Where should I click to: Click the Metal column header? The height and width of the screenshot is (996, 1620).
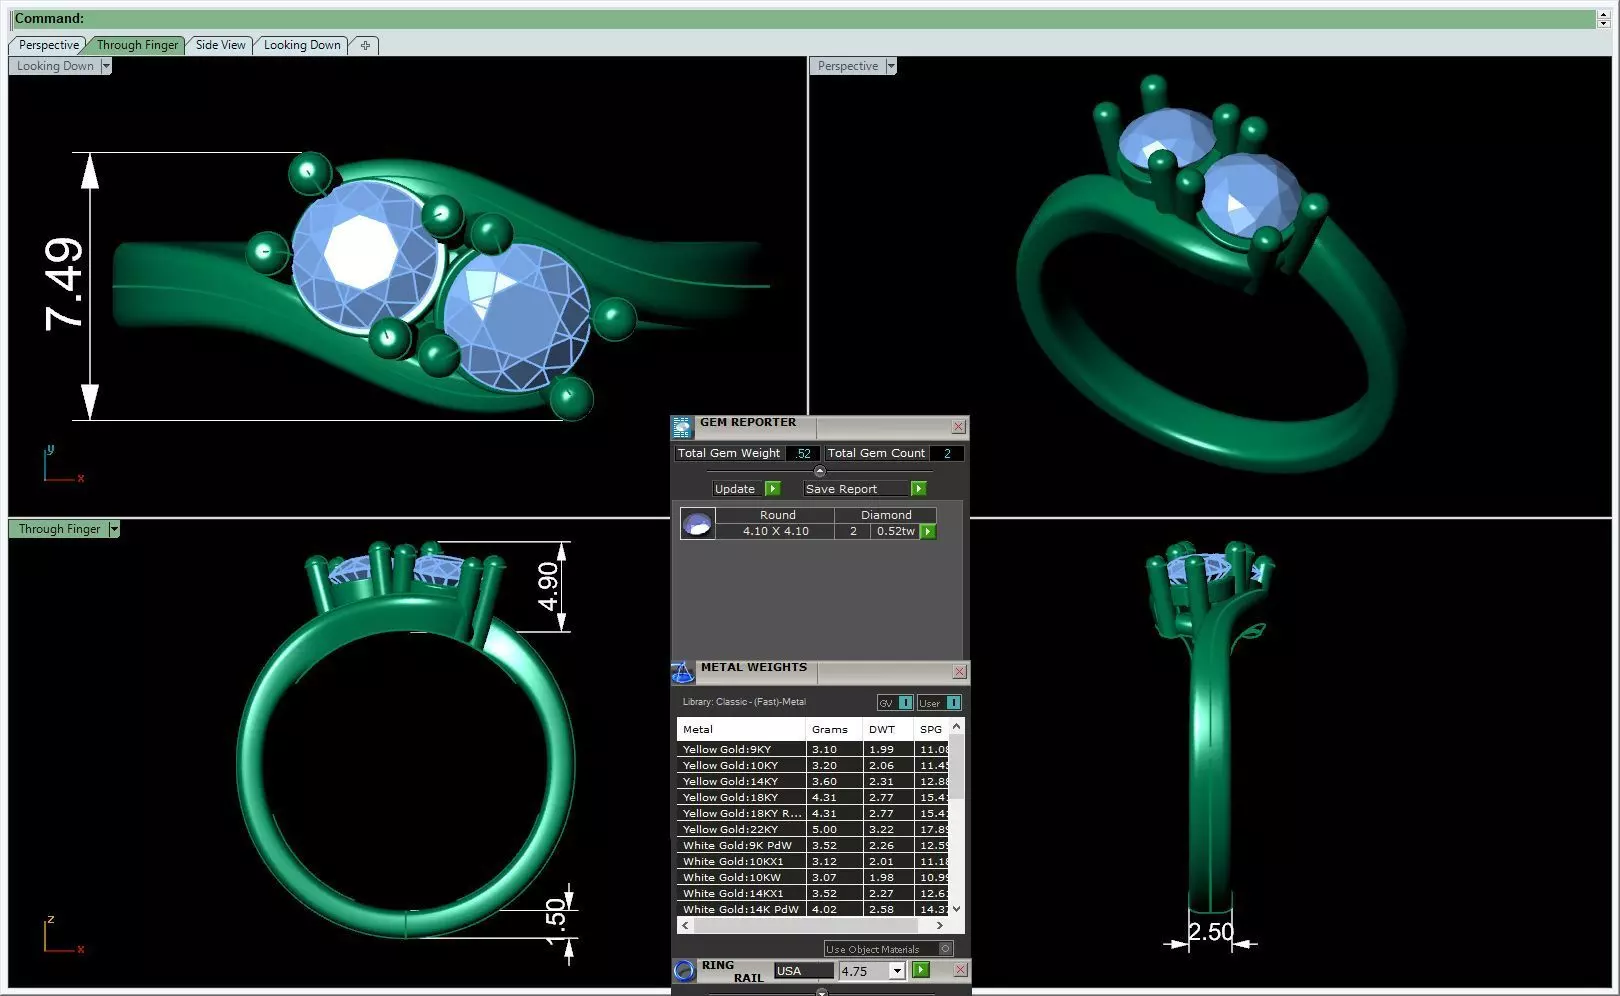click(741, 730)
